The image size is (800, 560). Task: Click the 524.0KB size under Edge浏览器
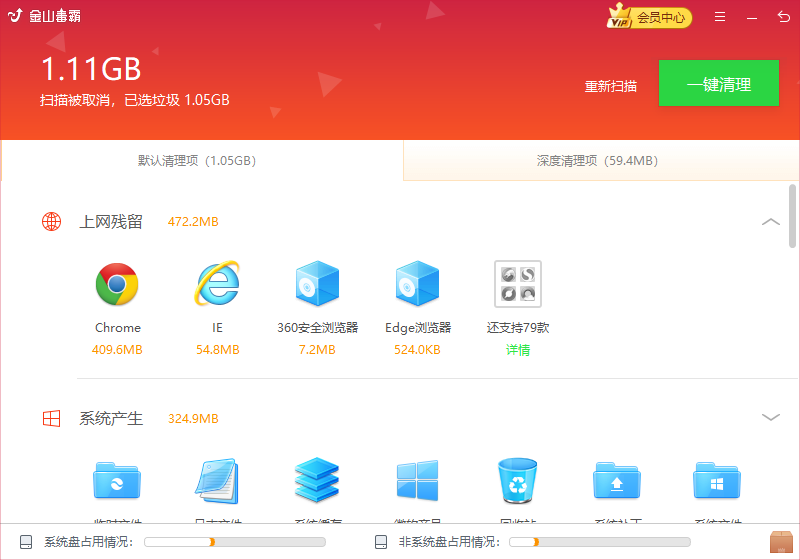pos(417,350)
